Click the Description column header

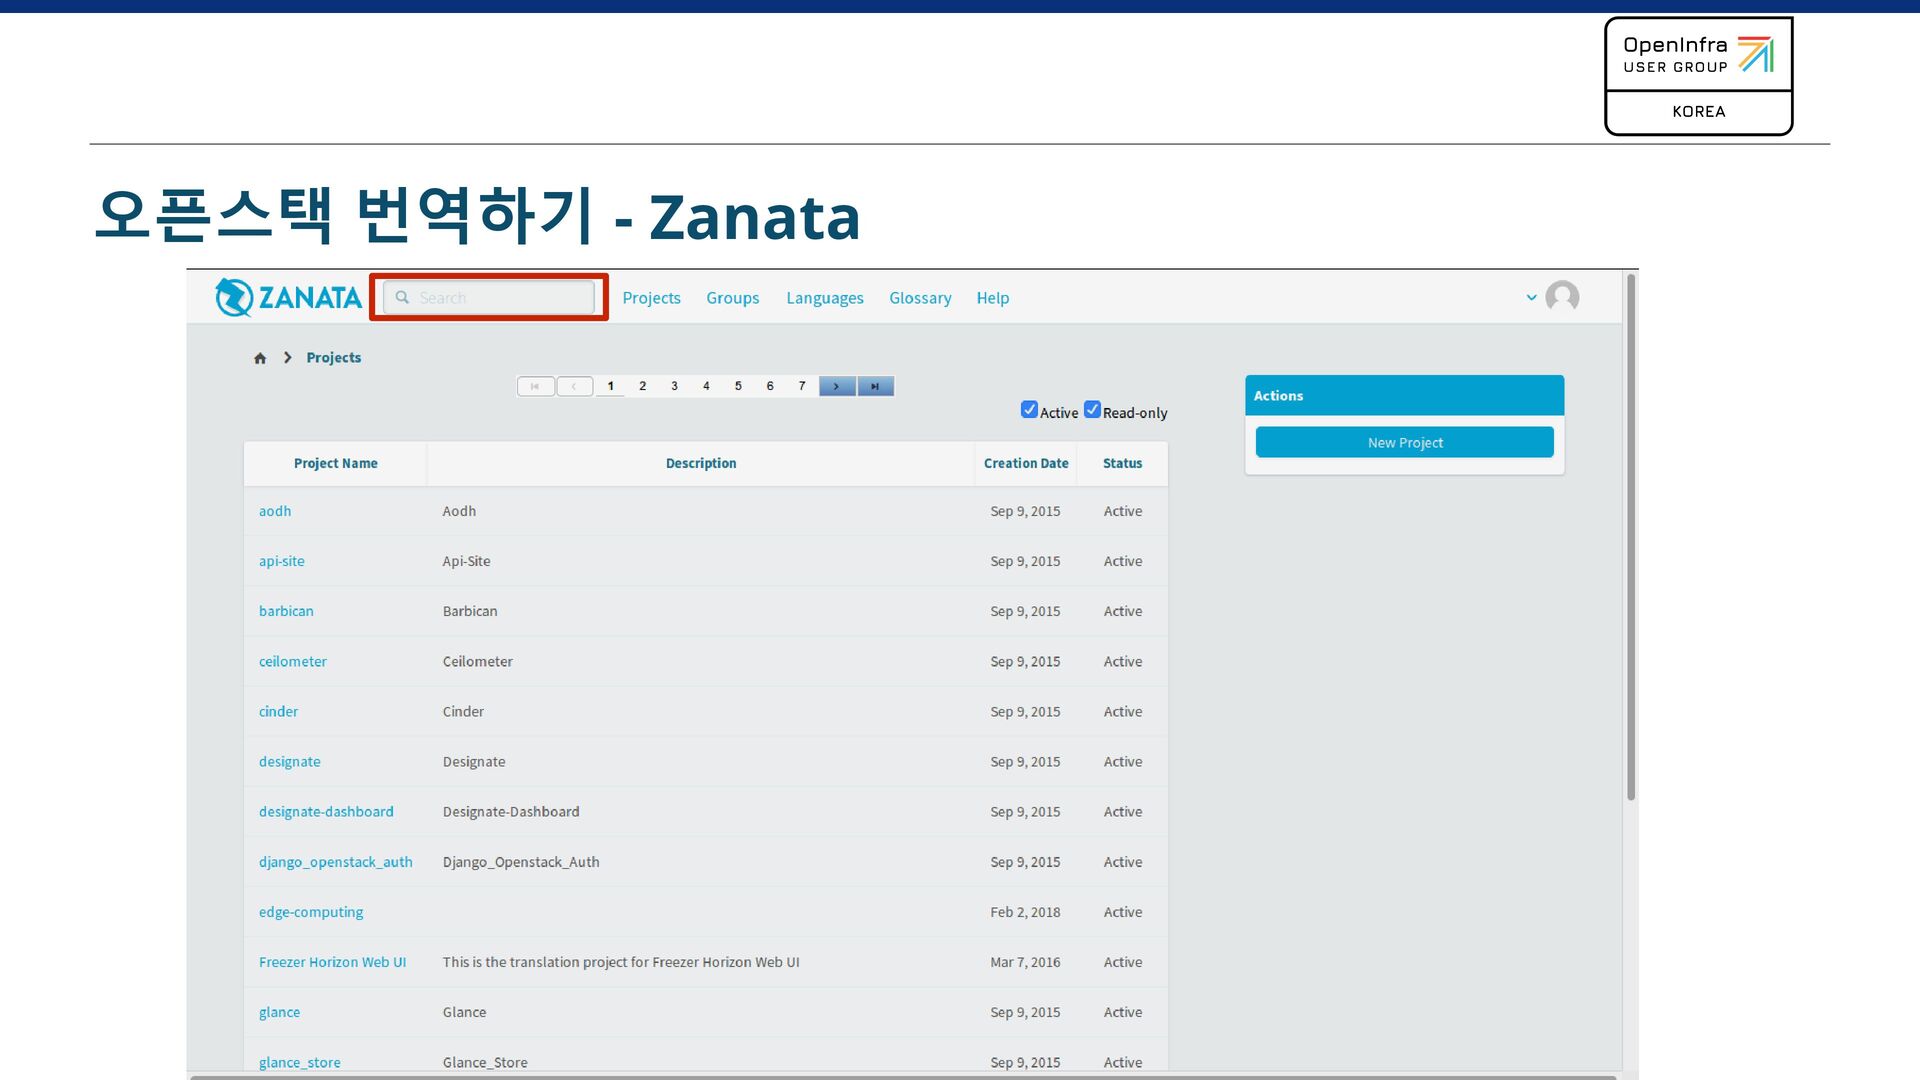click(701, 463)
